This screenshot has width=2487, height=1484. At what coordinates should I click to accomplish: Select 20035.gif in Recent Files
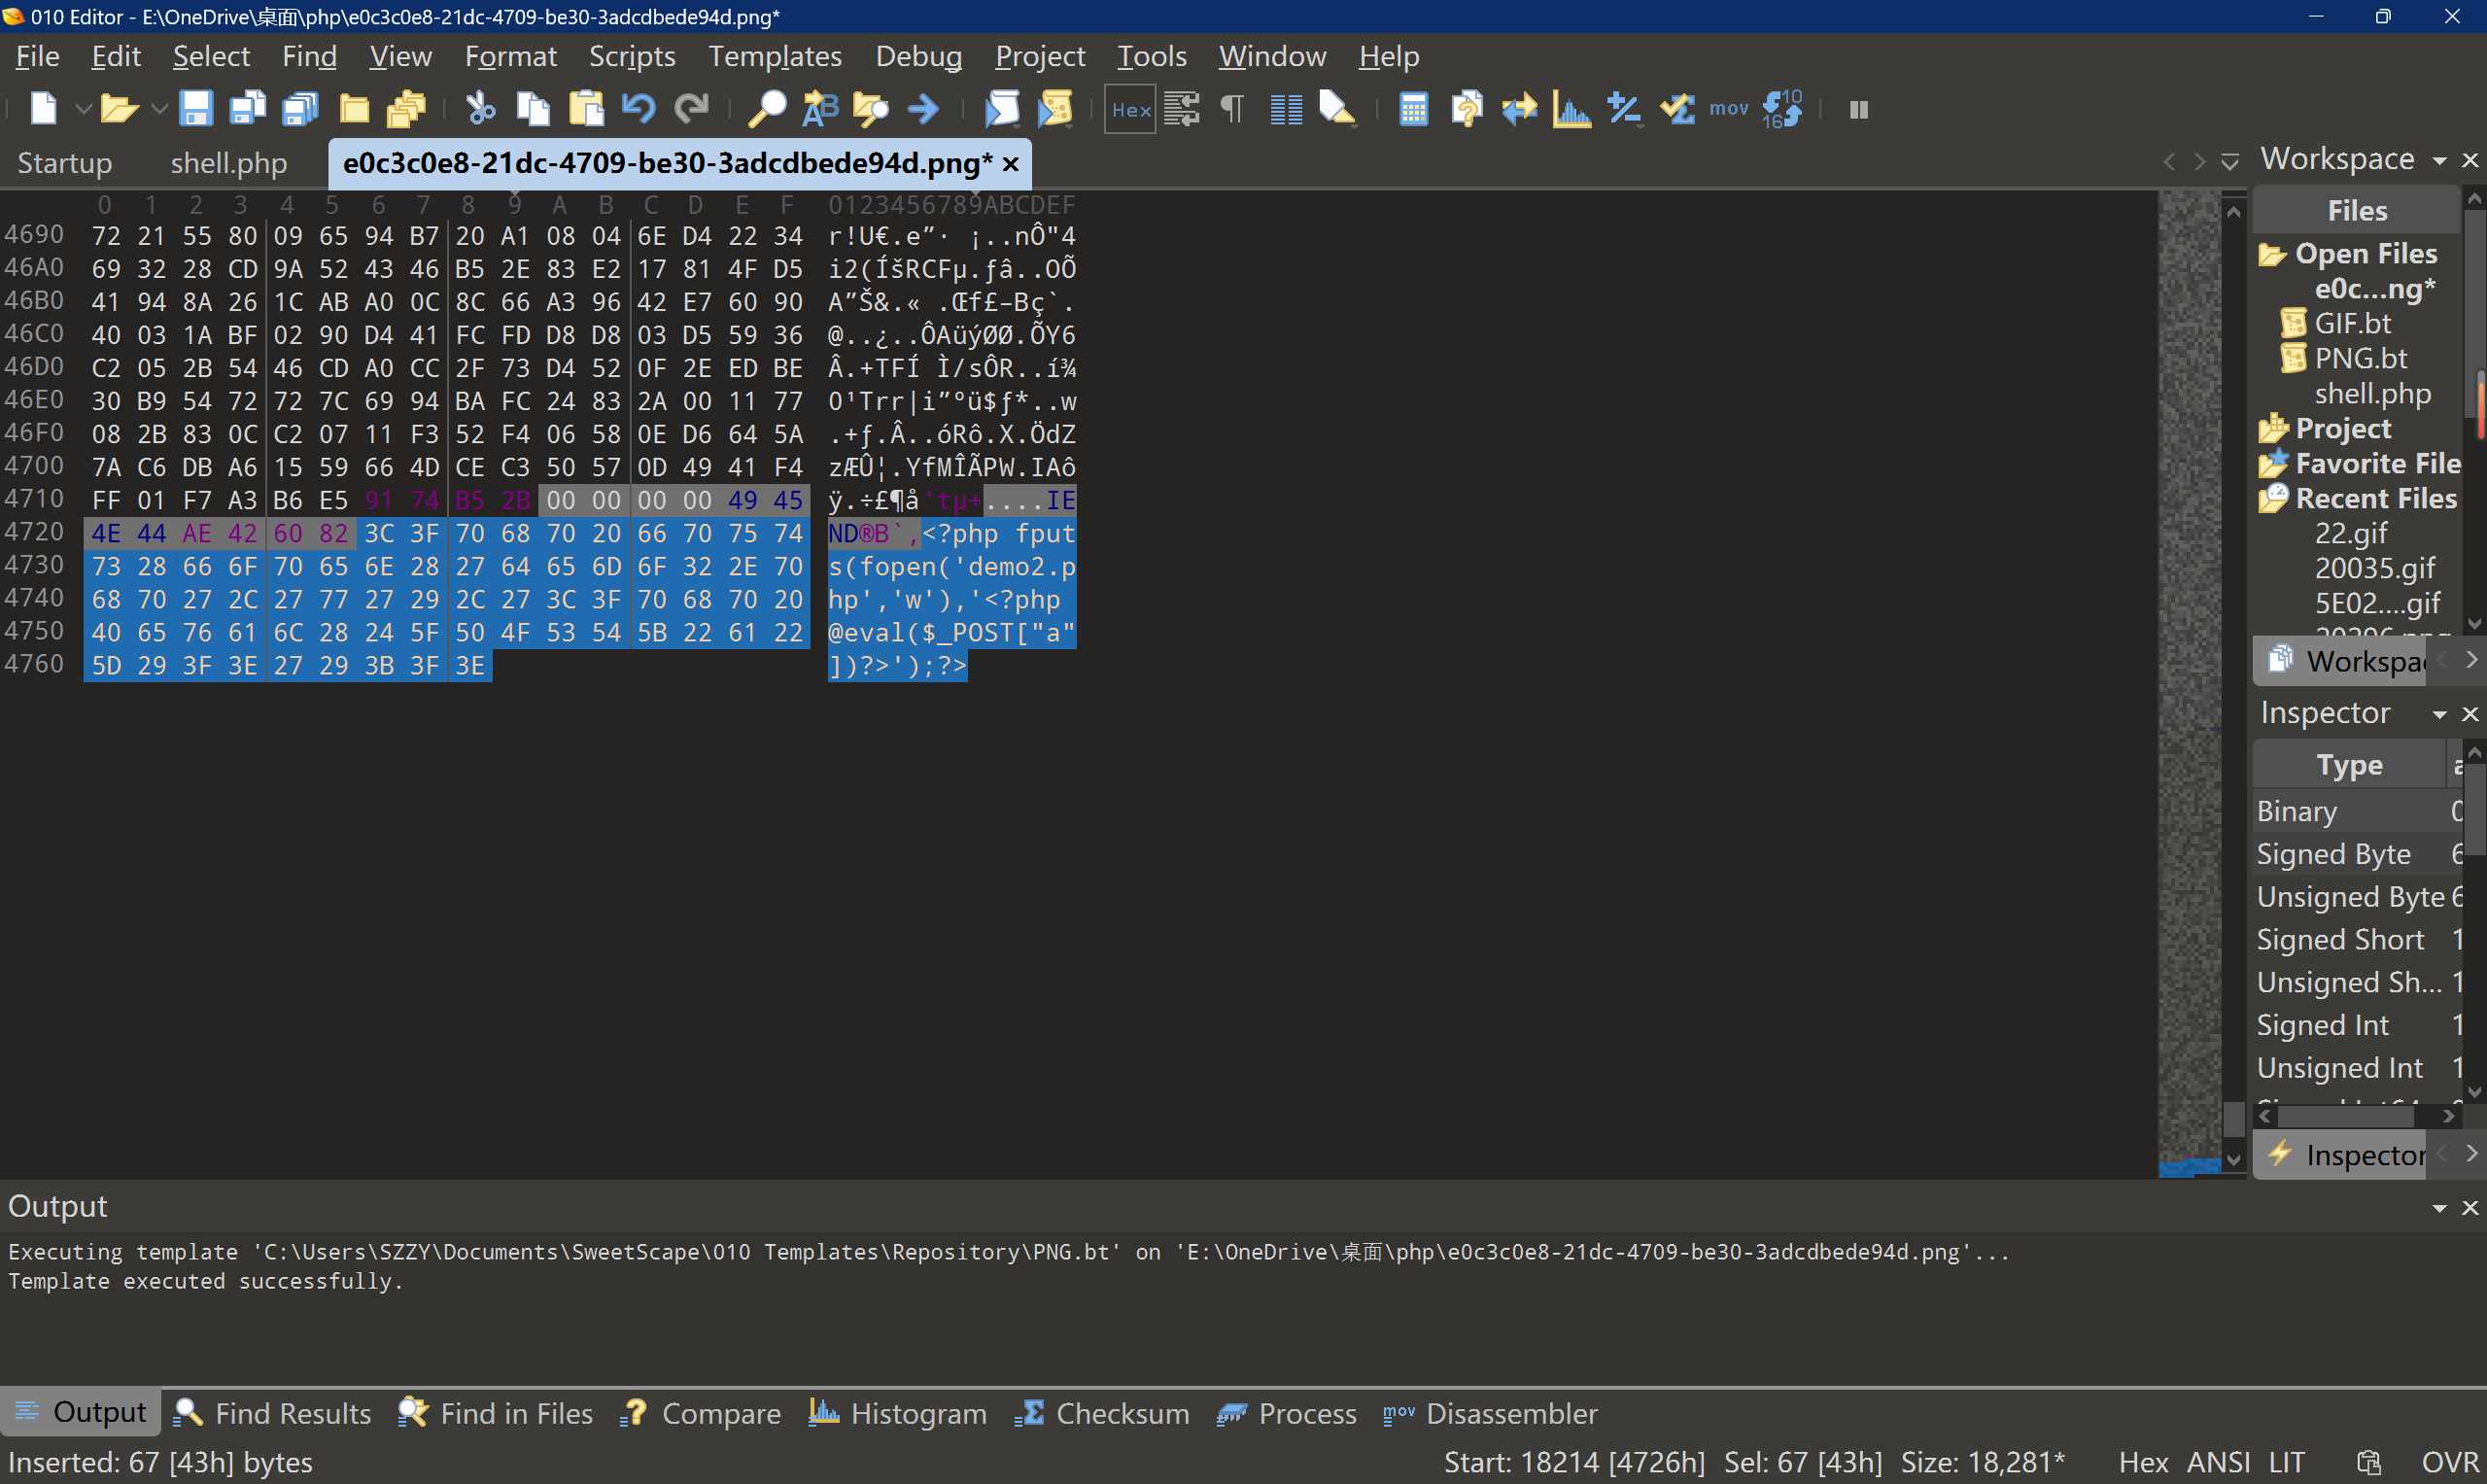pos(2374,568)
